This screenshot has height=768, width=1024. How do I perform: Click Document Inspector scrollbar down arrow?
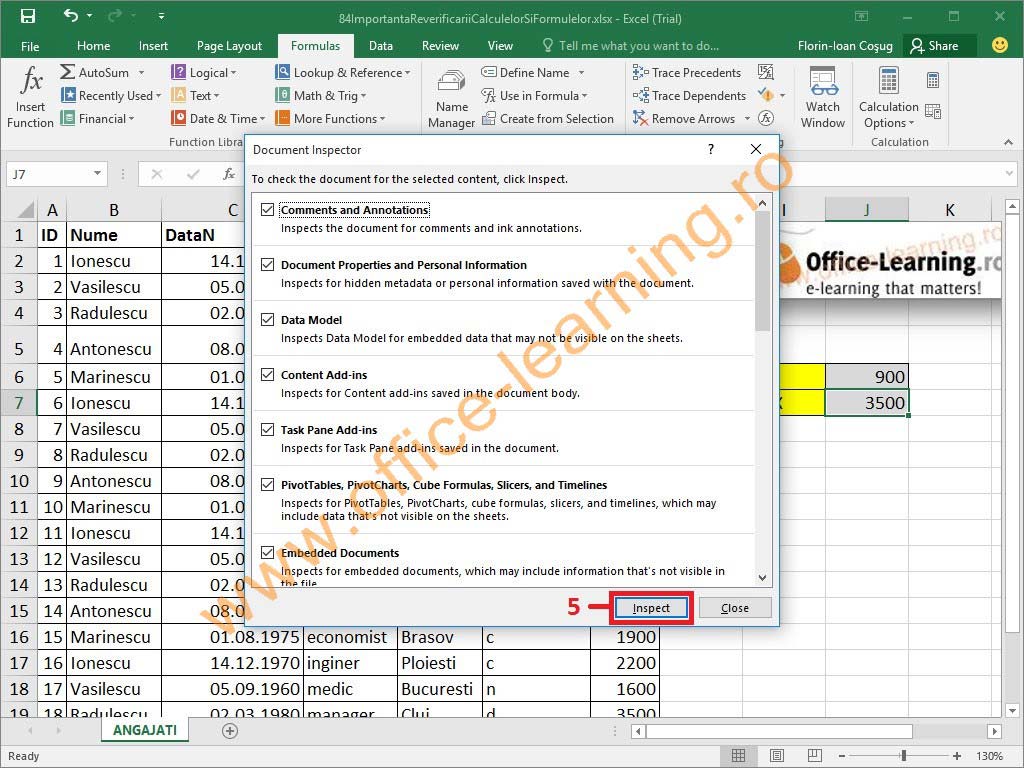point(762,577)
